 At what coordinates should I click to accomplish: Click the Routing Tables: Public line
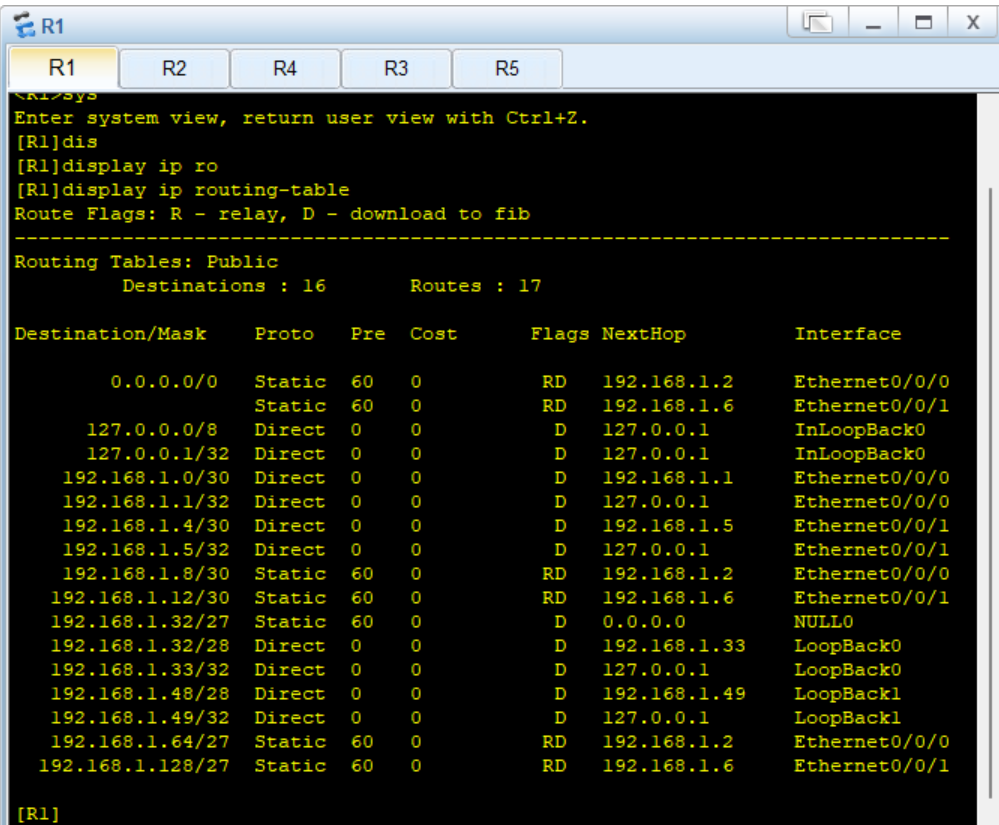(146, 262)
